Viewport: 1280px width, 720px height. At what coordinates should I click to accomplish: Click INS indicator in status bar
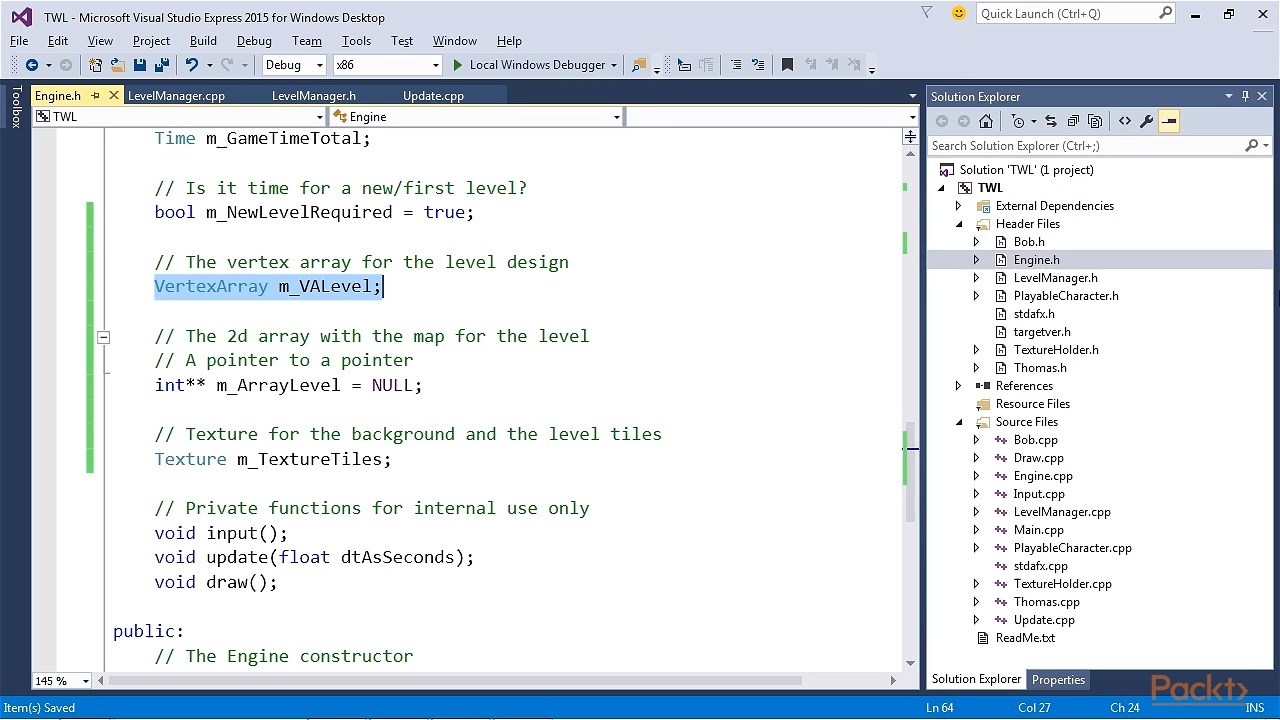[1254, 708]
